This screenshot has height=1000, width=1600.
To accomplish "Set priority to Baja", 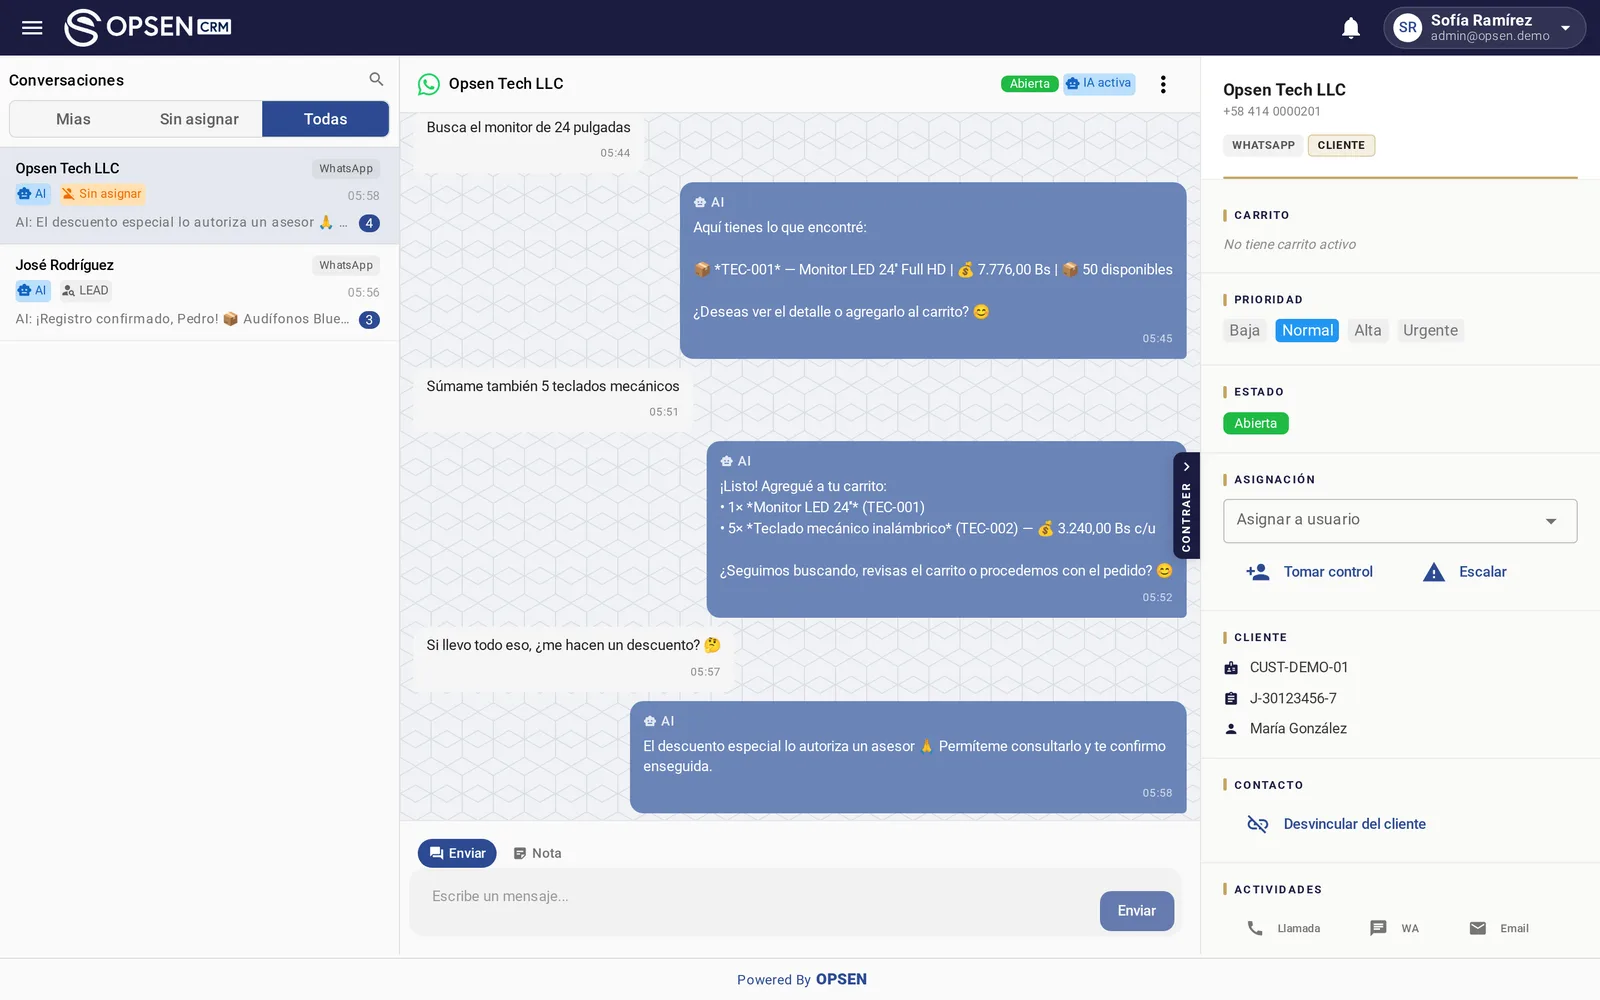I will (1244, 331).
